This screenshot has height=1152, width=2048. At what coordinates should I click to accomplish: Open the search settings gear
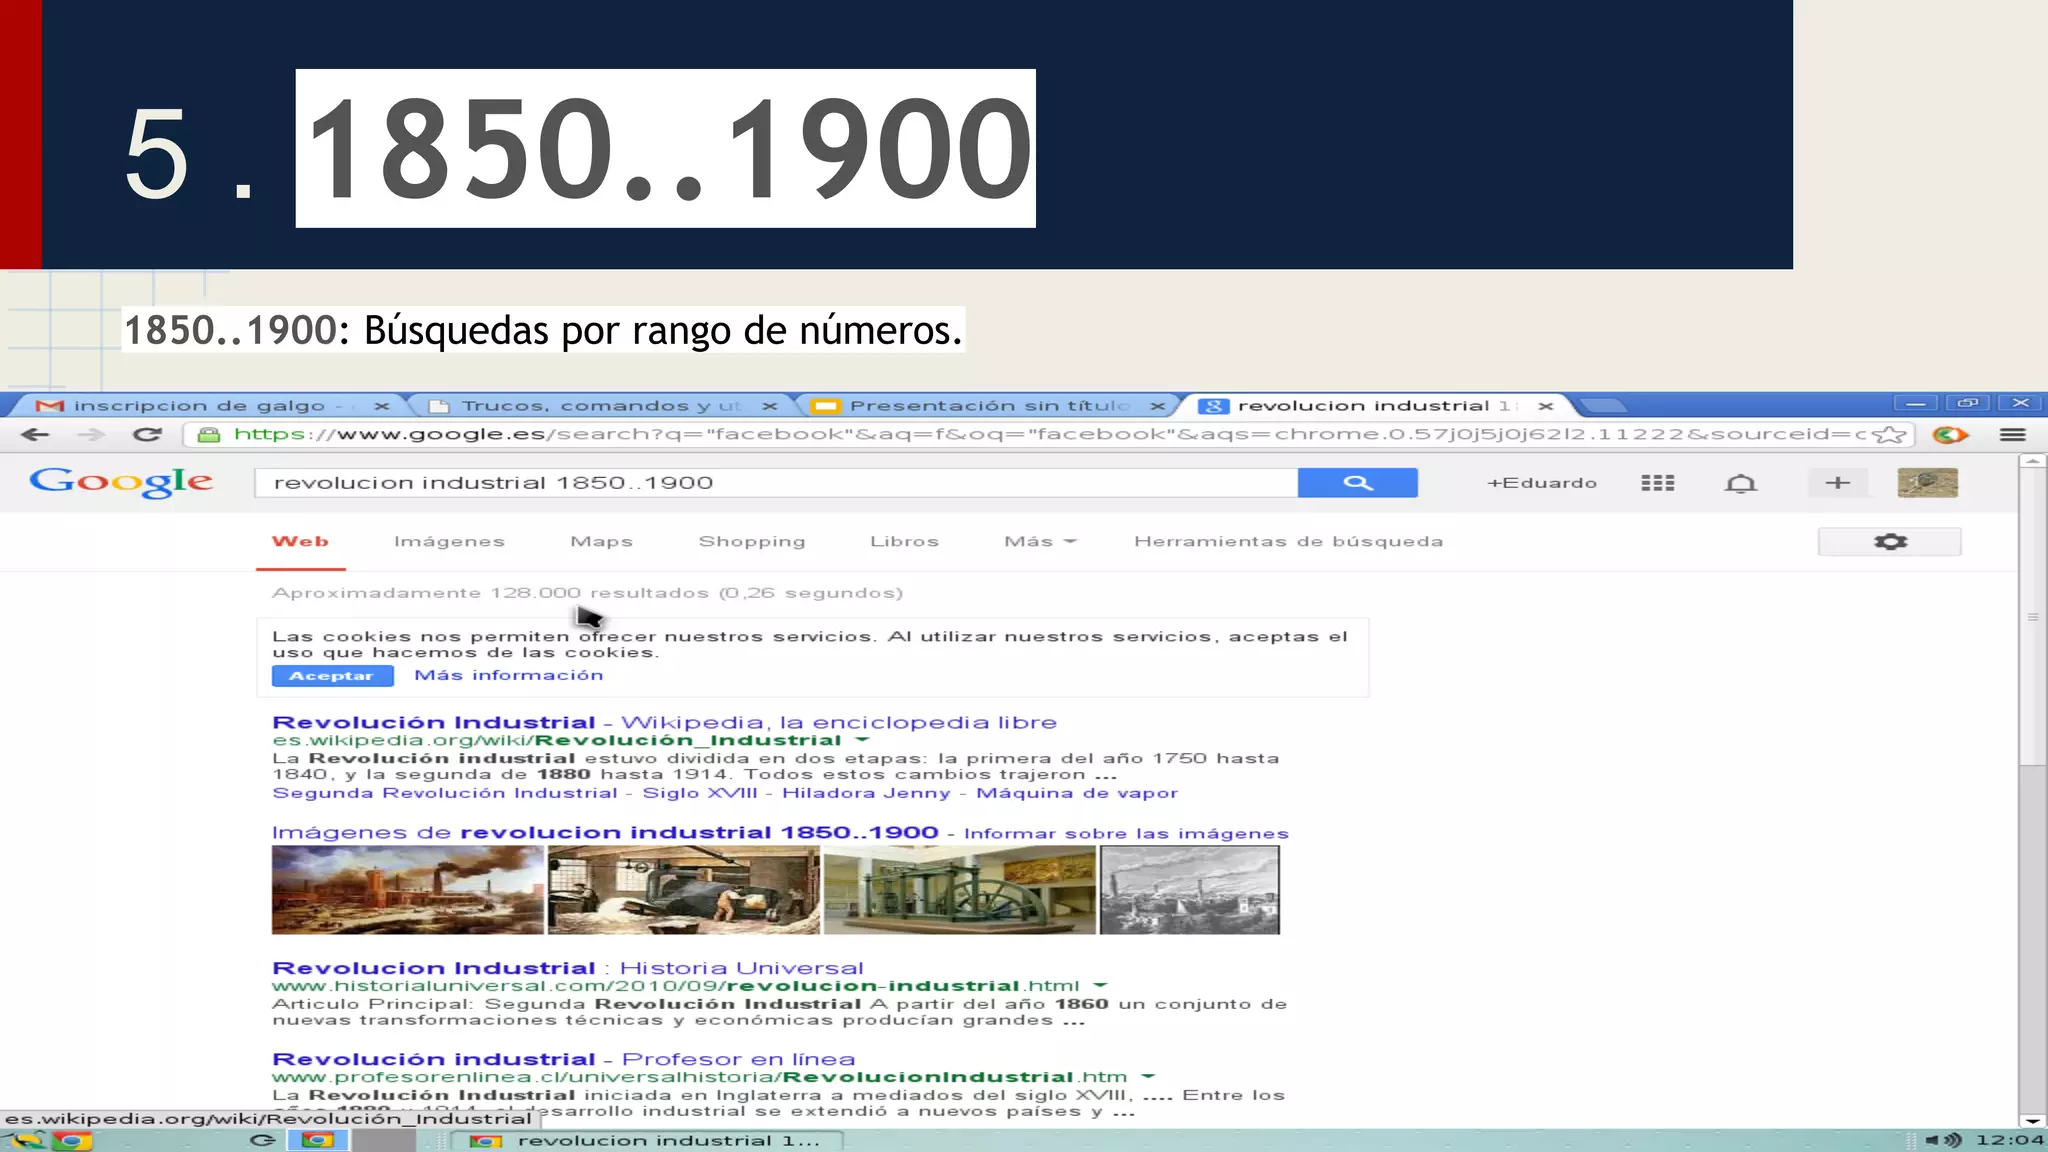tap(1890, 541)
